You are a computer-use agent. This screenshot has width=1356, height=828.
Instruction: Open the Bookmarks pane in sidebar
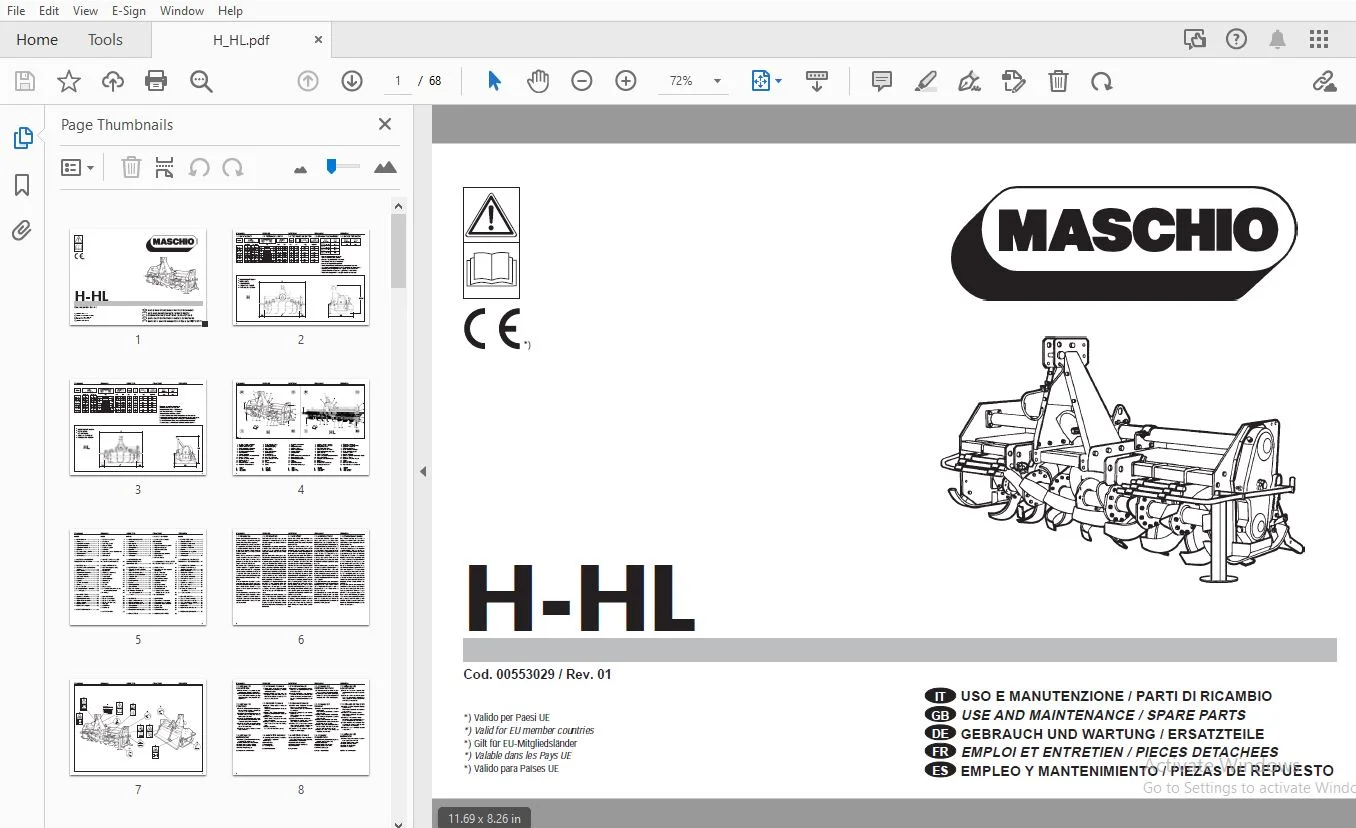click(22, 185)
